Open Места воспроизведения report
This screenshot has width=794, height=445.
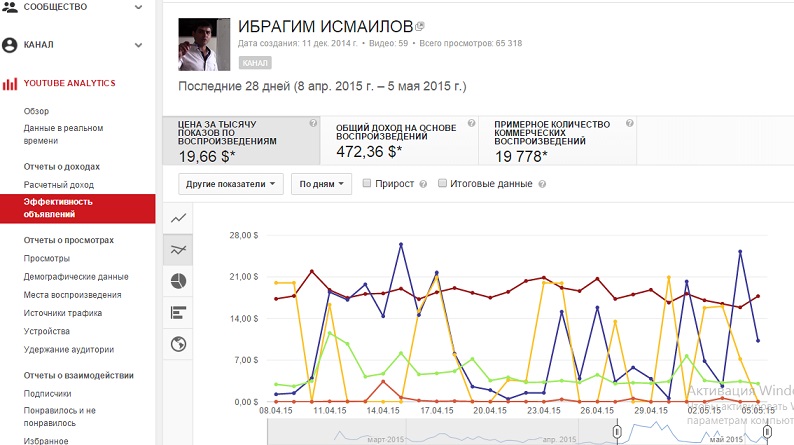(x=72, y=295)
